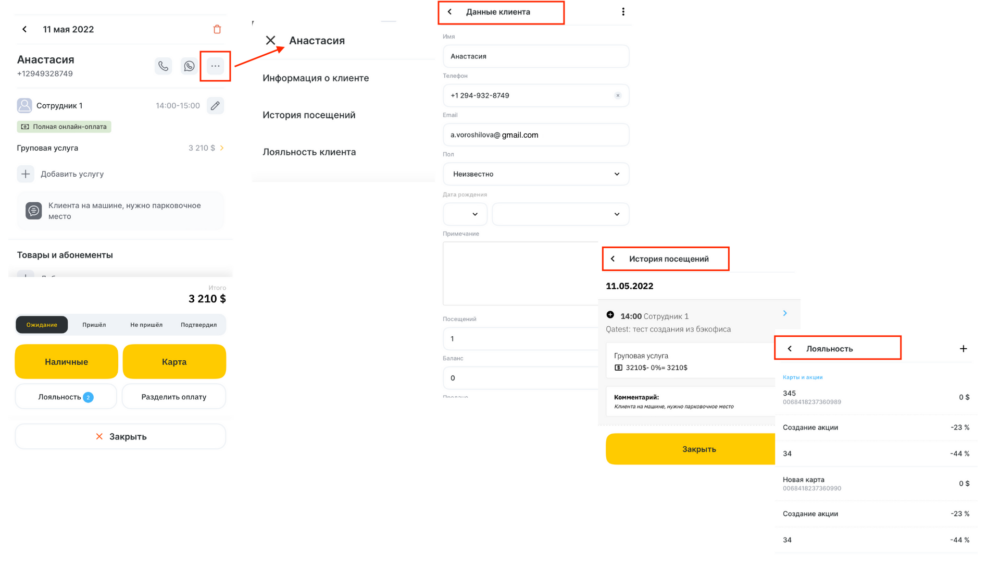Open the Пол gender dropdown
Screen dimensions: 1000x563
535,174
